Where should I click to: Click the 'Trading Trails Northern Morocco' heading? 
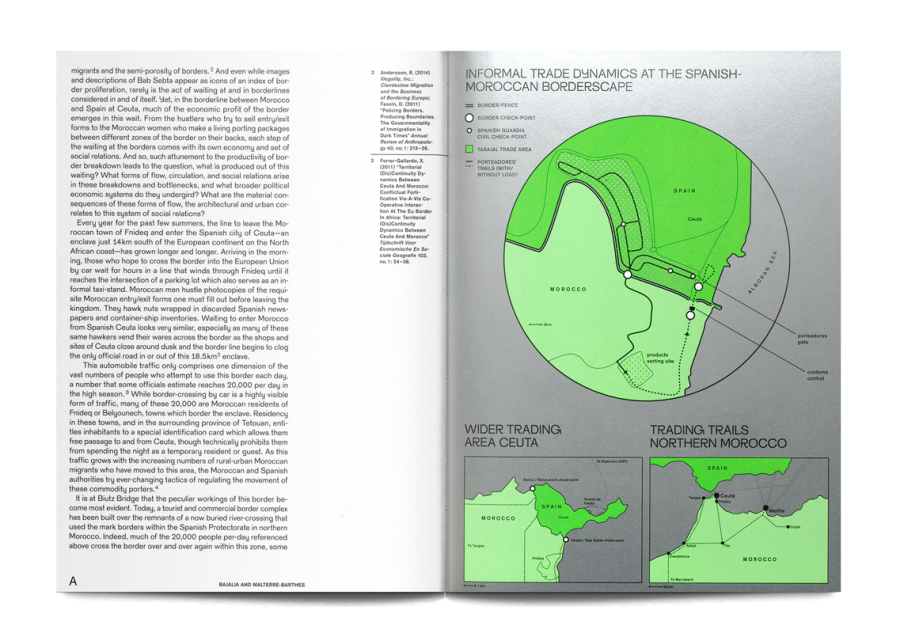click(717, 436)
